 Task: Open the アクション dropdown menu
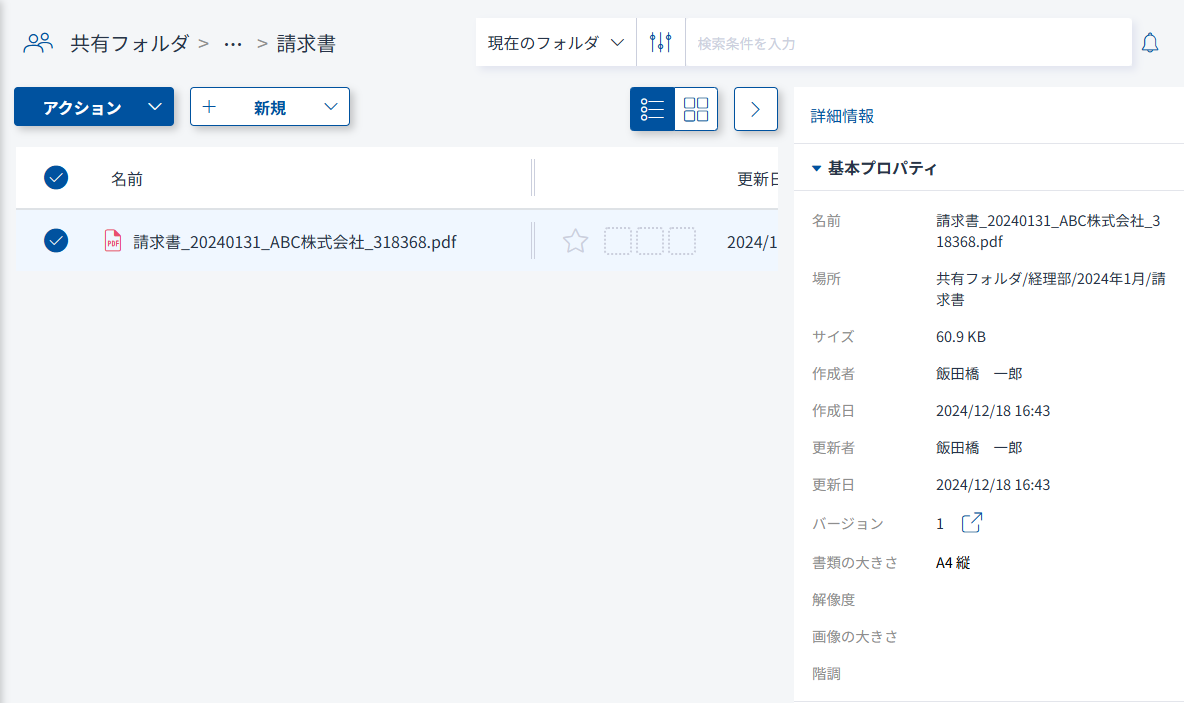(94, 107)
